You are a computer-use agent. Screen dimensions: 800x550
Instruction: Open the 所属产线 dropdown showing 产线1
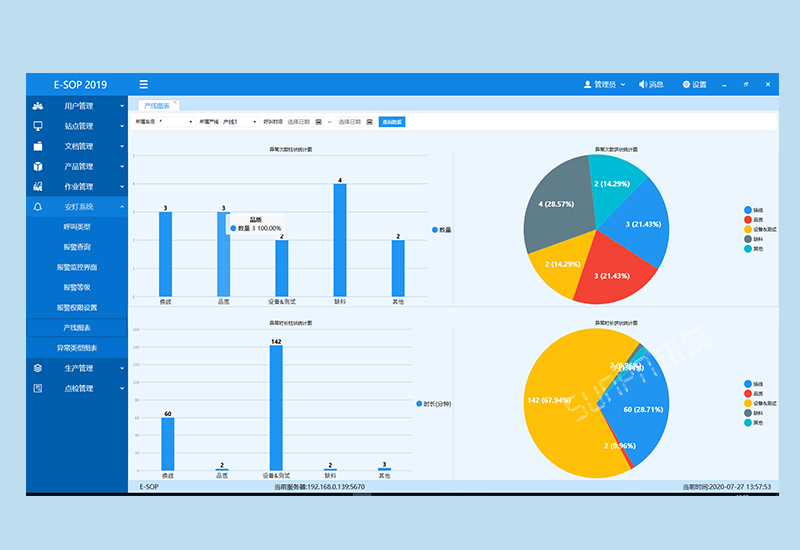pos(240,122)
